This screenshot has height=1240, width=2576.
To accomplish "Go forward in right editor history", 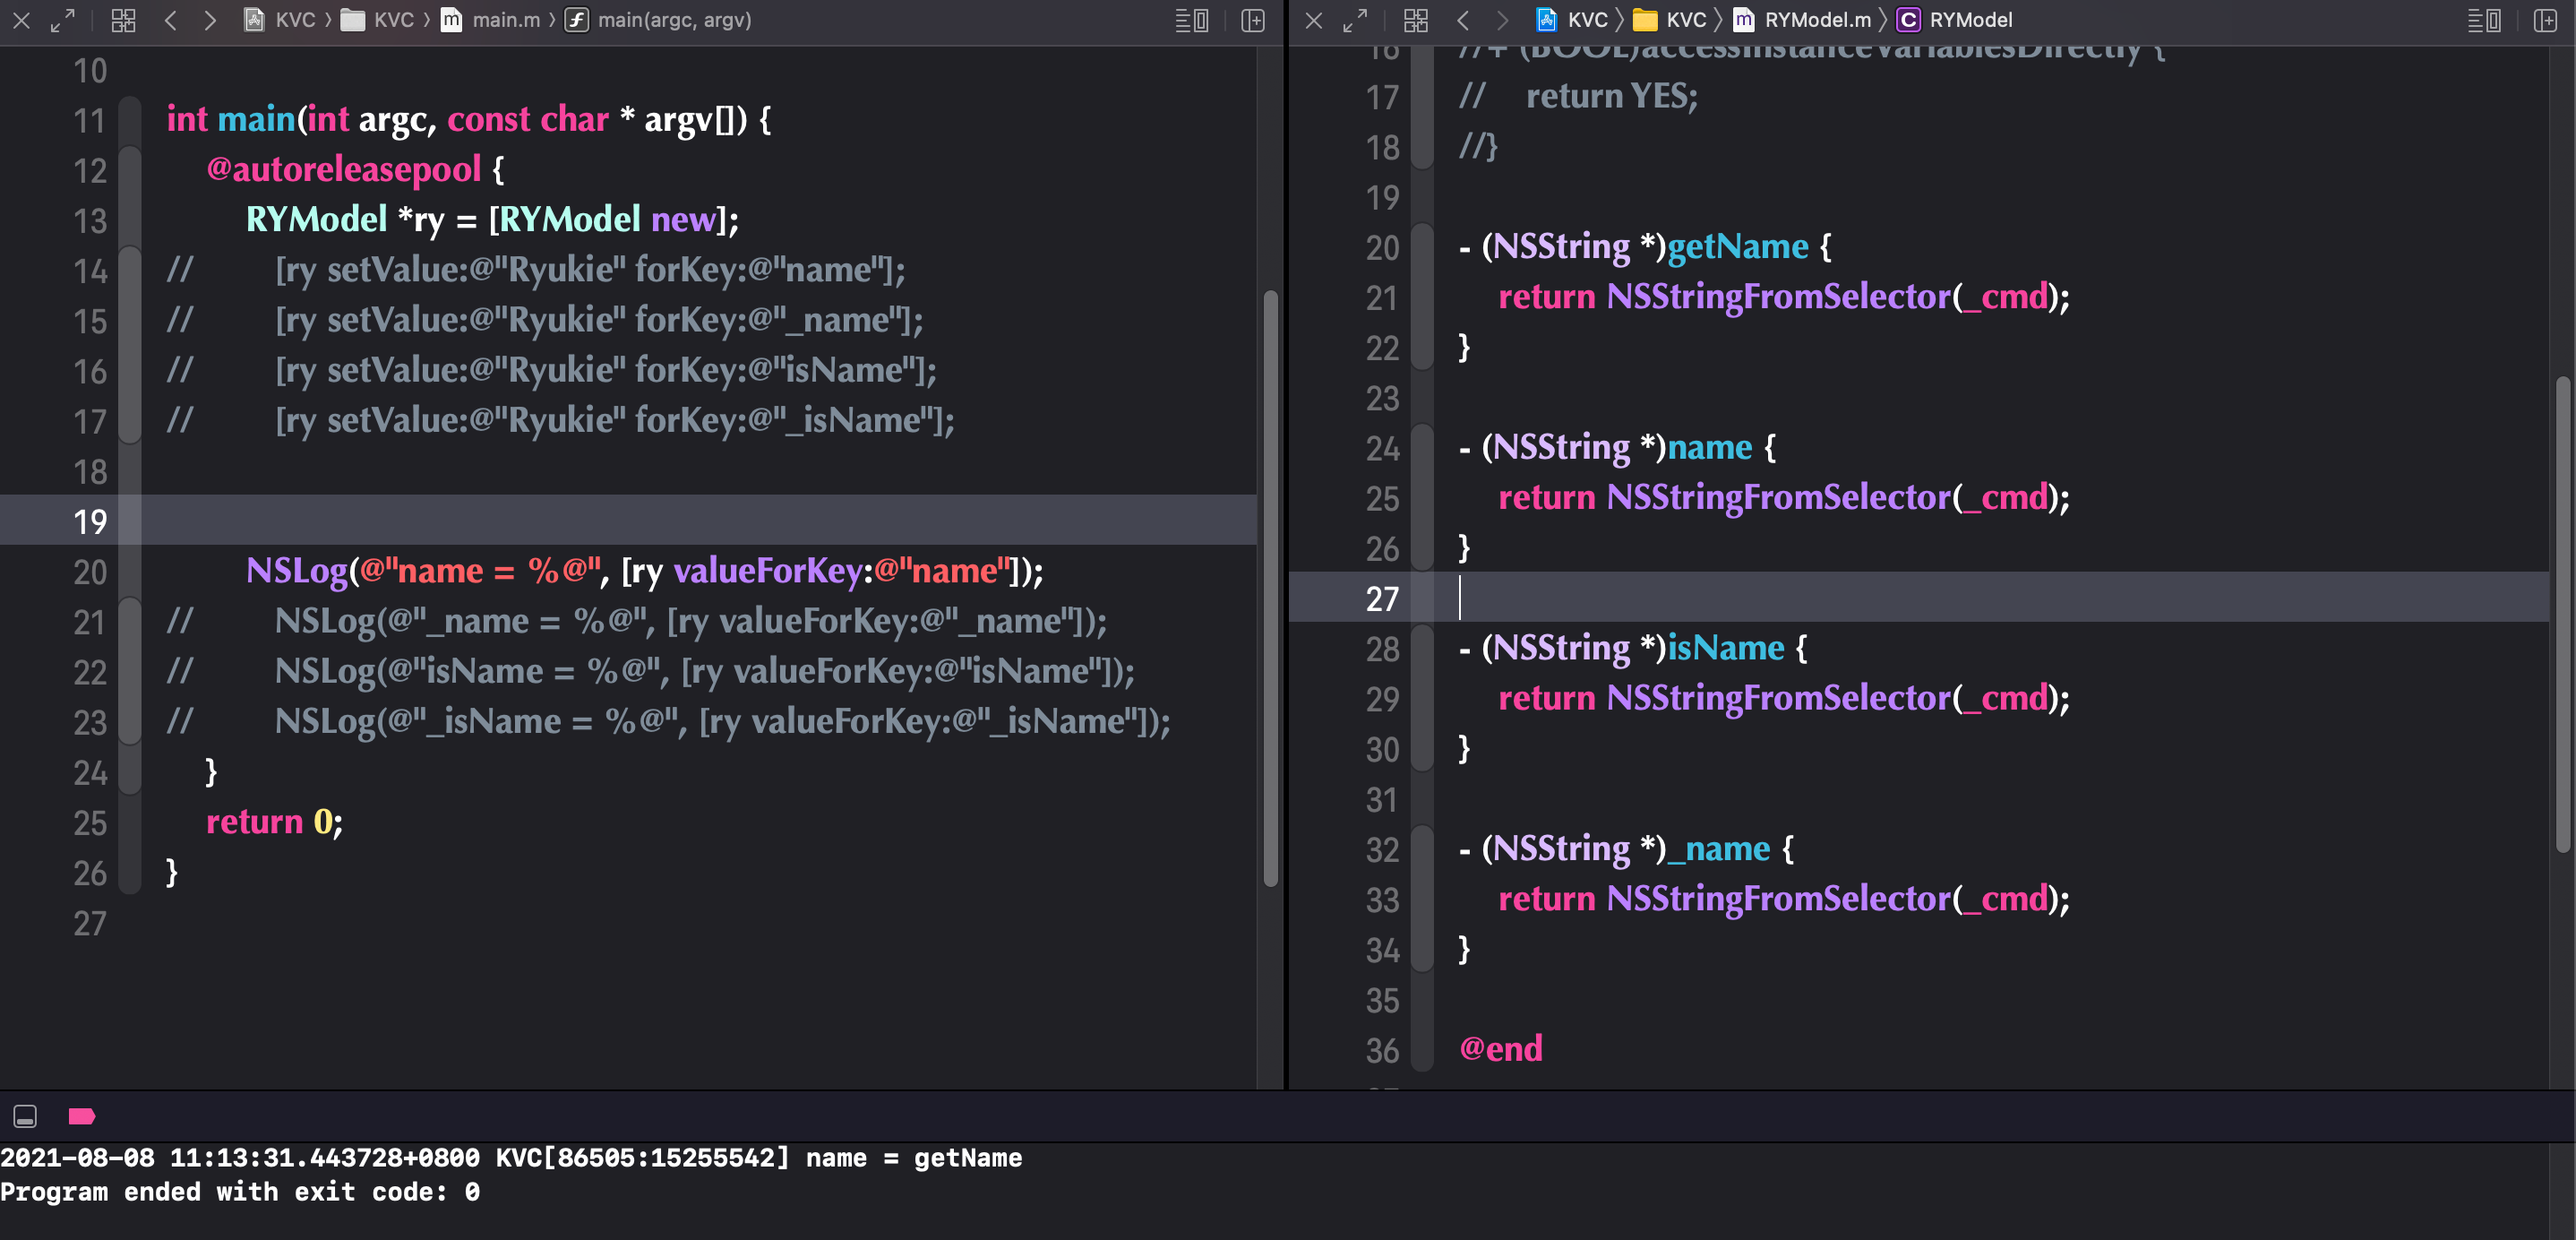I will [x=1503, y=20].
